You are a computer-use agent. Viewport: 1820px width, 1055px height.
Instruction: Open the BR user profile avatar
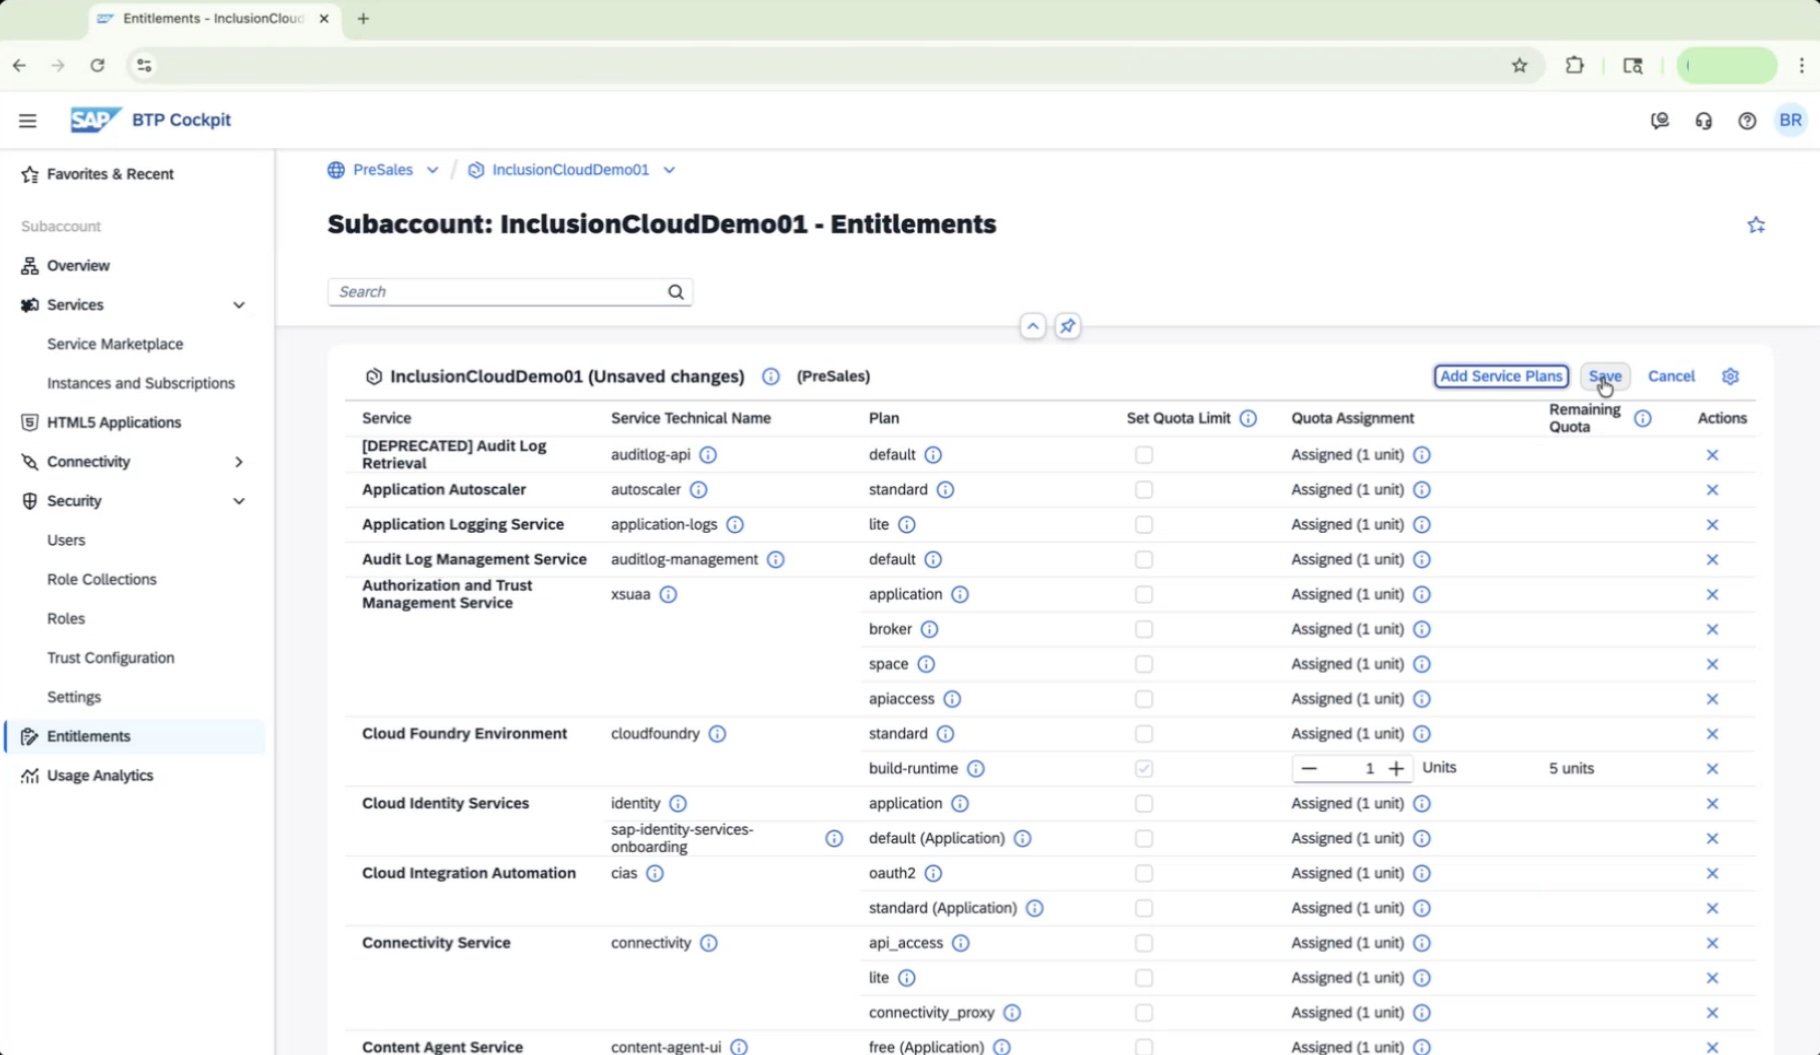point(1790,120)
